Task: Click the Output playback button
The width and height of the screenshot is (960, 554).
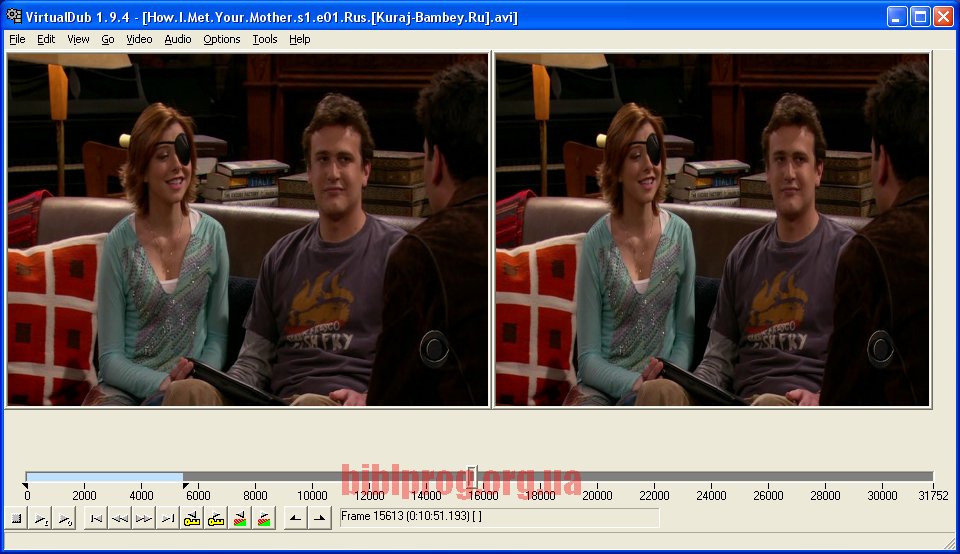Action: tap(64, 518)
